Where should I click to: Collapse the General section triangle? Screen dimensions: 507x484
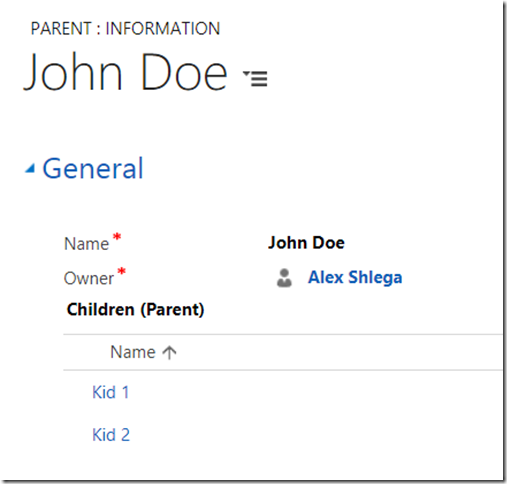(30, 168)
